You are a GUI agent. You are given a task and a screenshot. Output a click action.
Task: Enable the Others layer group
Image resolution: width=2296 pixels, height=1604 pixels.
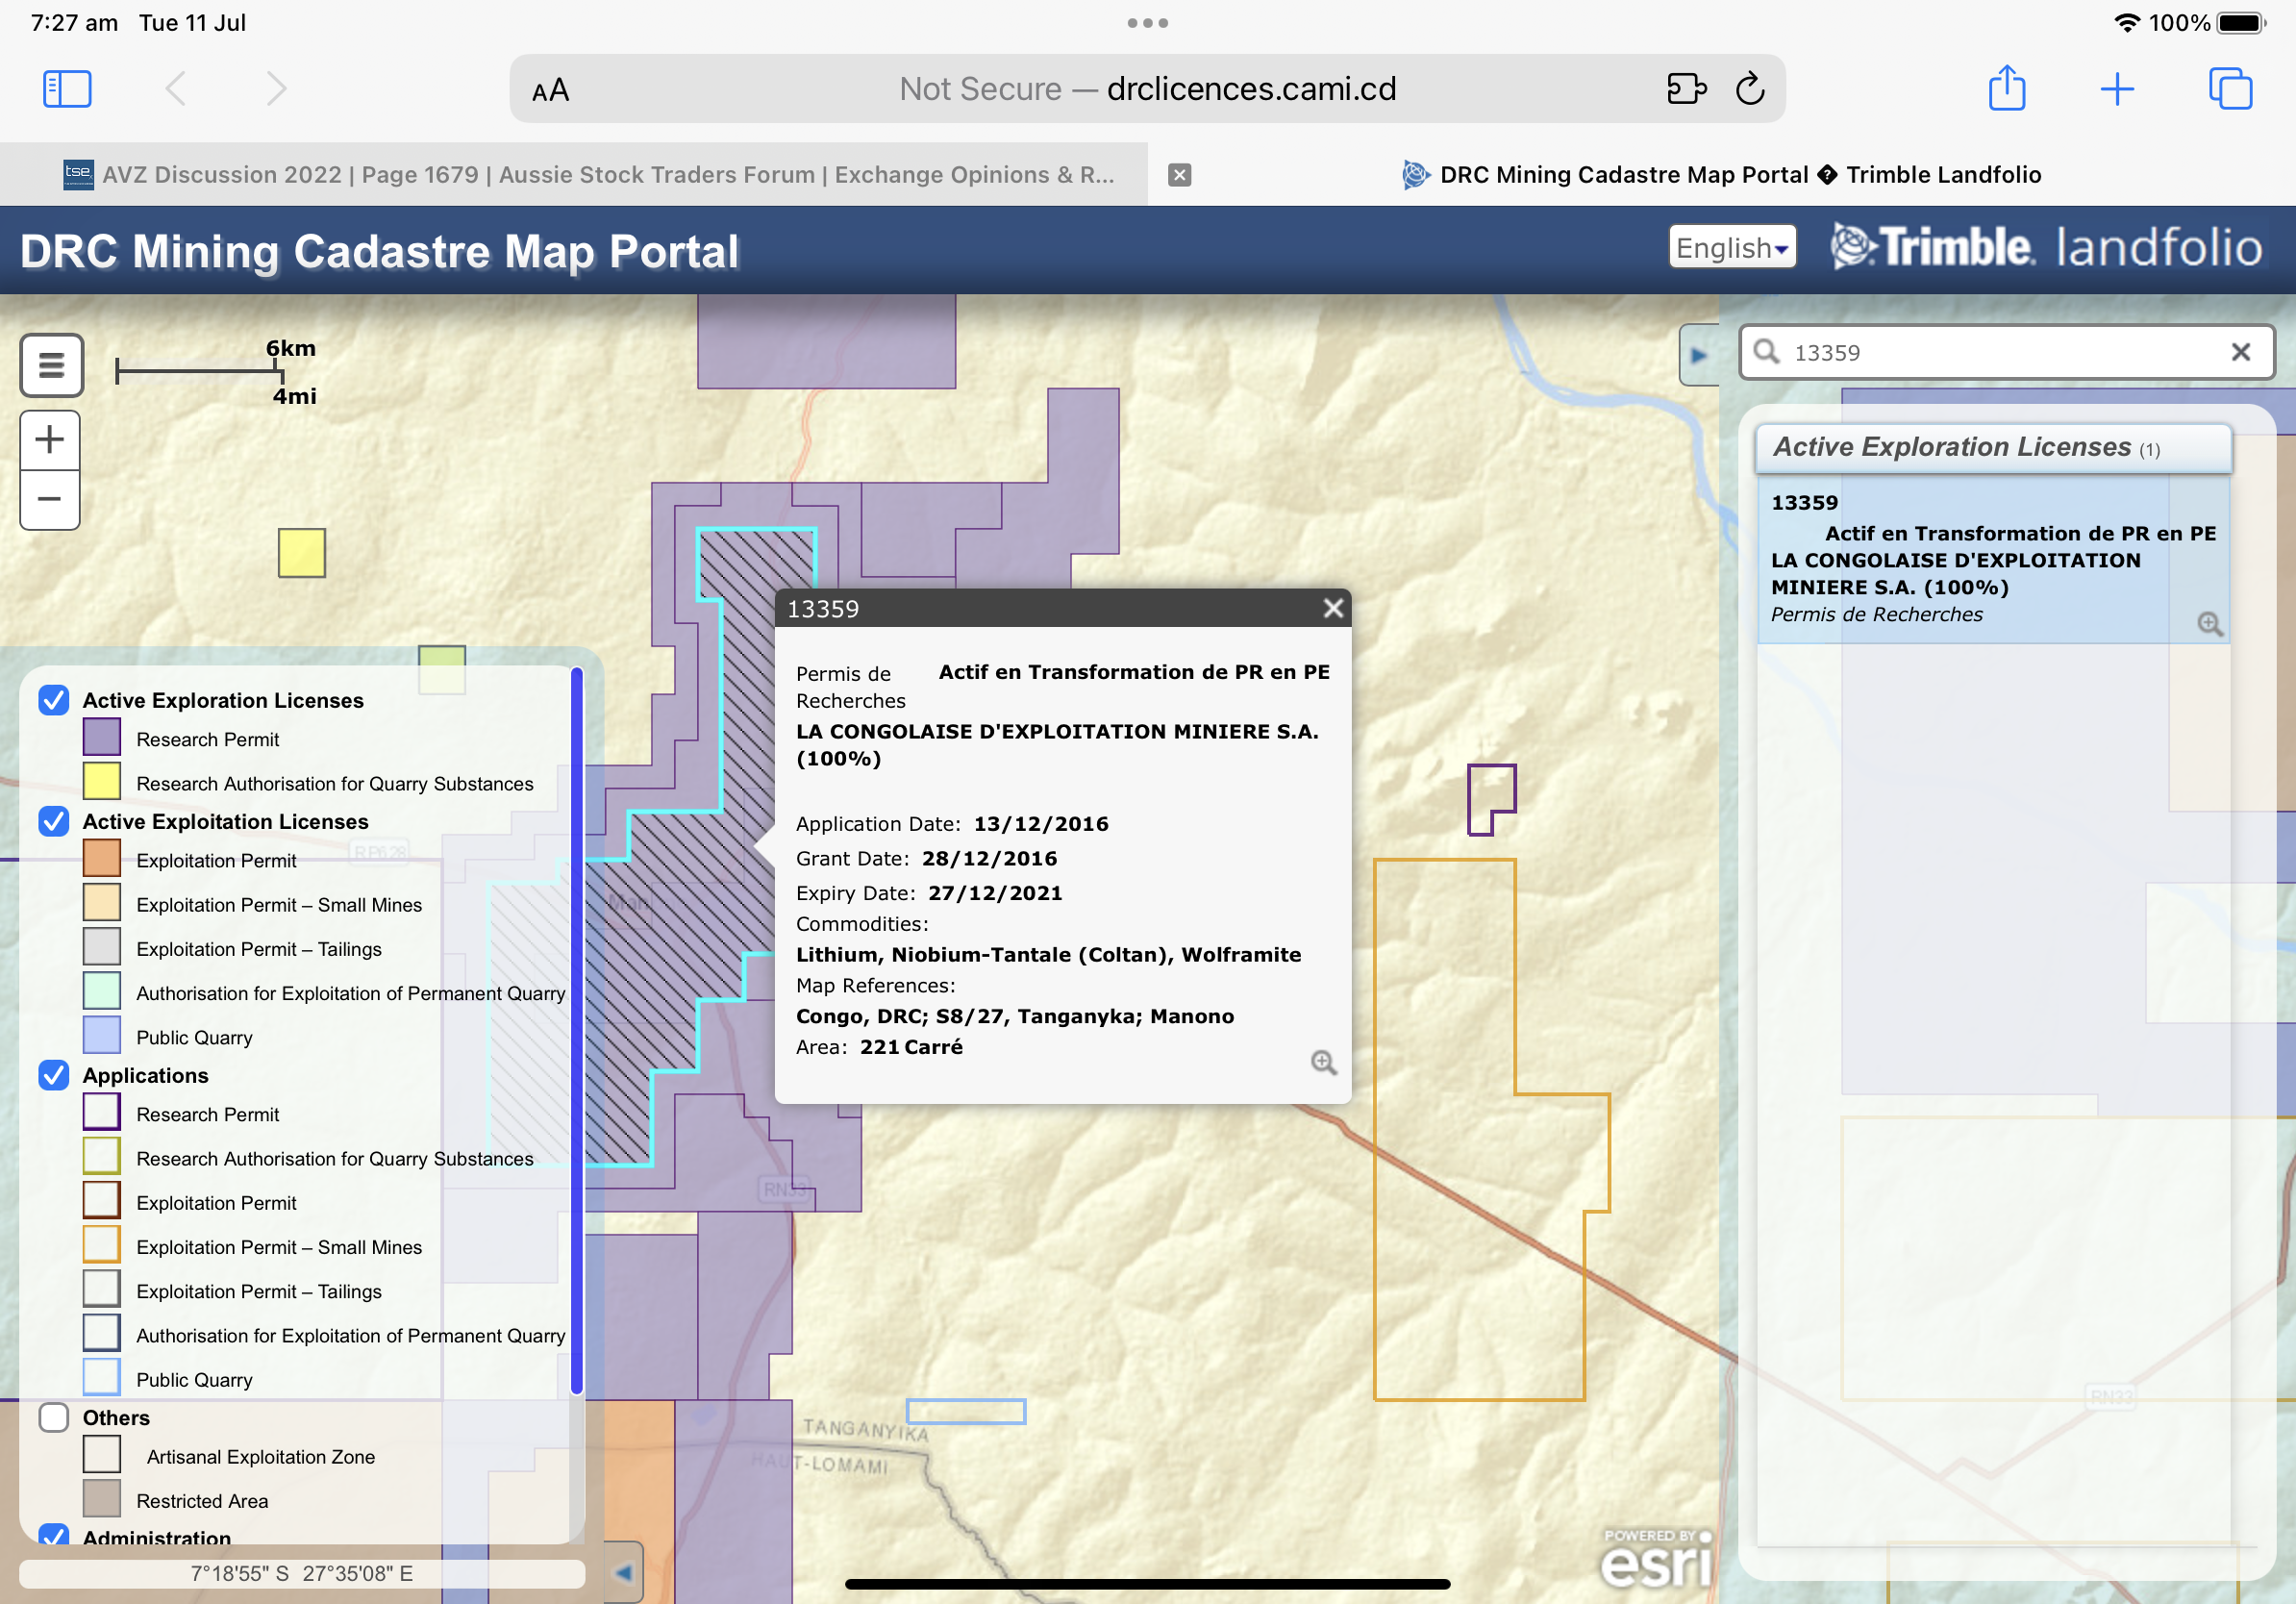(x=54, y=1417)
